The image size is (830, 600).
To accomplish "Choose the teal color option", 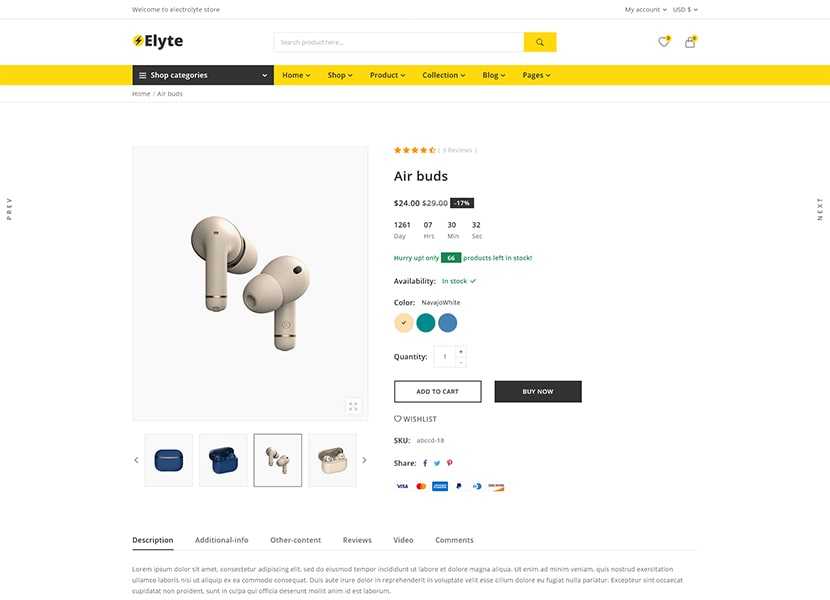I will coord(426,323).
